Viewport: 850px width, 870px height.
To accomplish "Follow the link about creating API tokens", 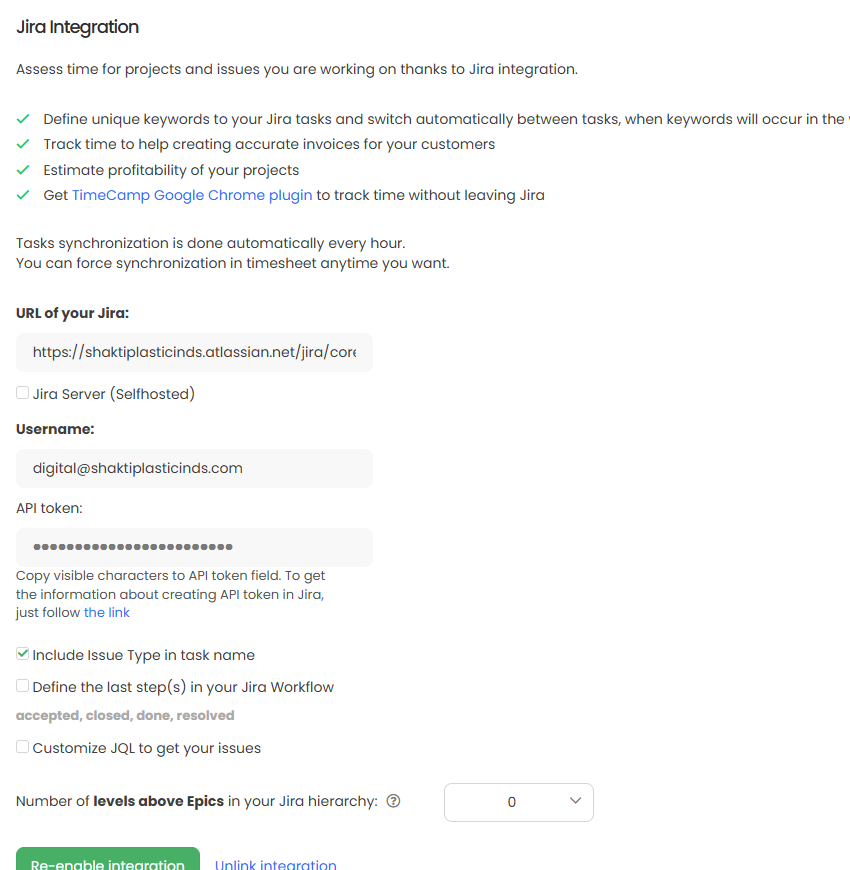I will click(106, 611).
